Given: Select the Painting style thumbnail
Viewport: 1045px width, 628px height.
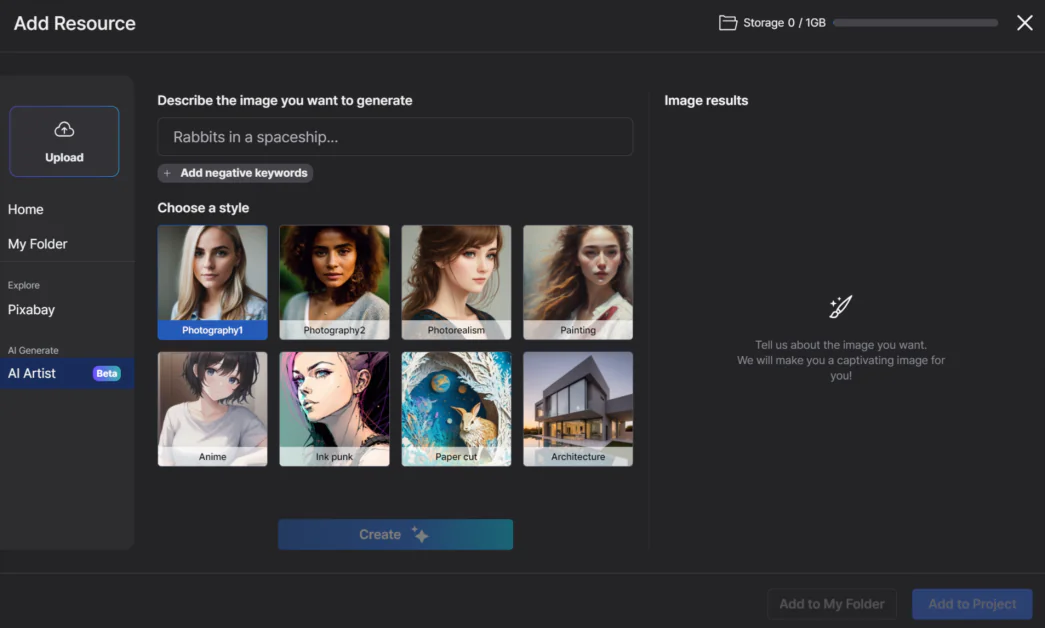Looking at the screenshot, I should [578, 282].
